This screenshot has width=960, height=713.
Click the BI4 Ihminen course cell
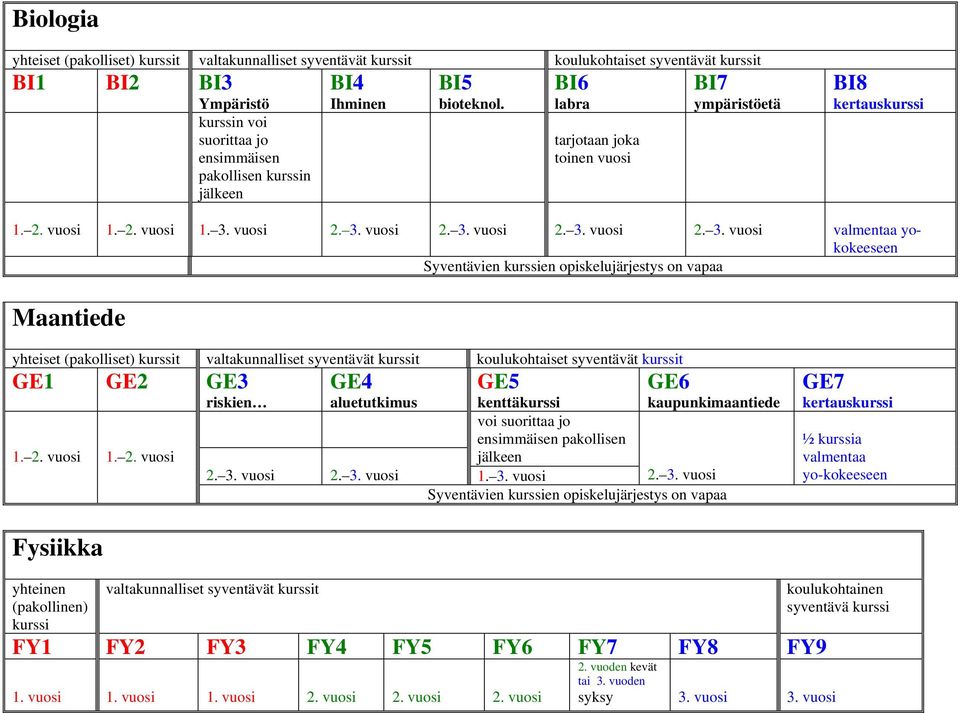[376, 91]
